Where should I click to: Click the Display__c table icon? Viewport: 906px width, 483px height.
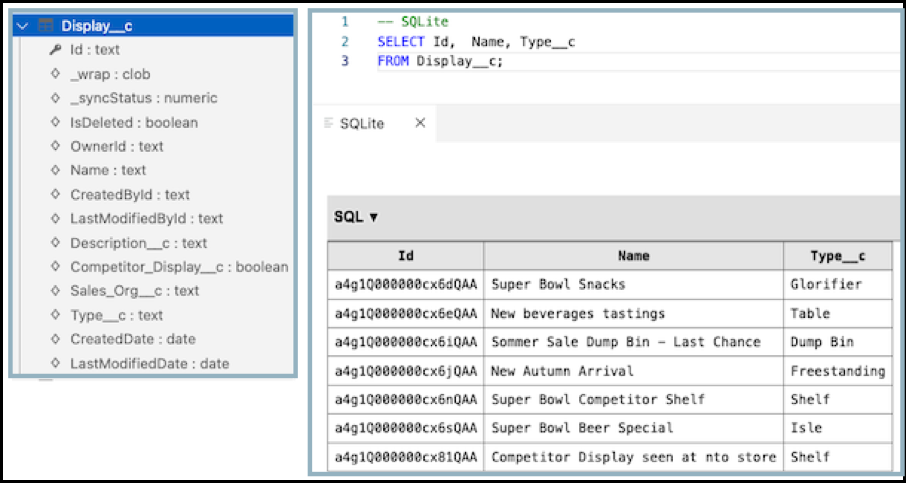pos(46,26)
